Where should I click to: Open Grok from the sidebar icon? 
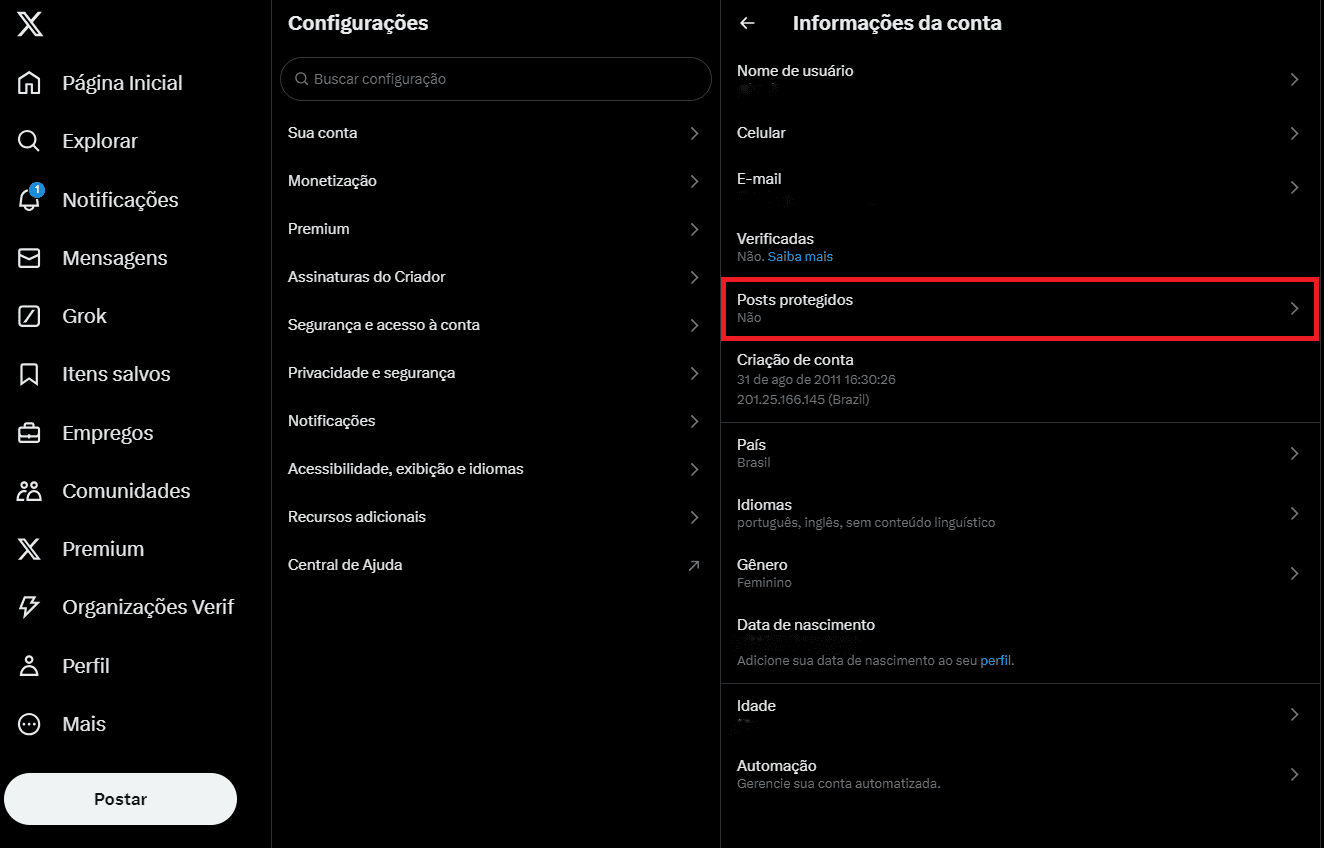pos(30,316)
